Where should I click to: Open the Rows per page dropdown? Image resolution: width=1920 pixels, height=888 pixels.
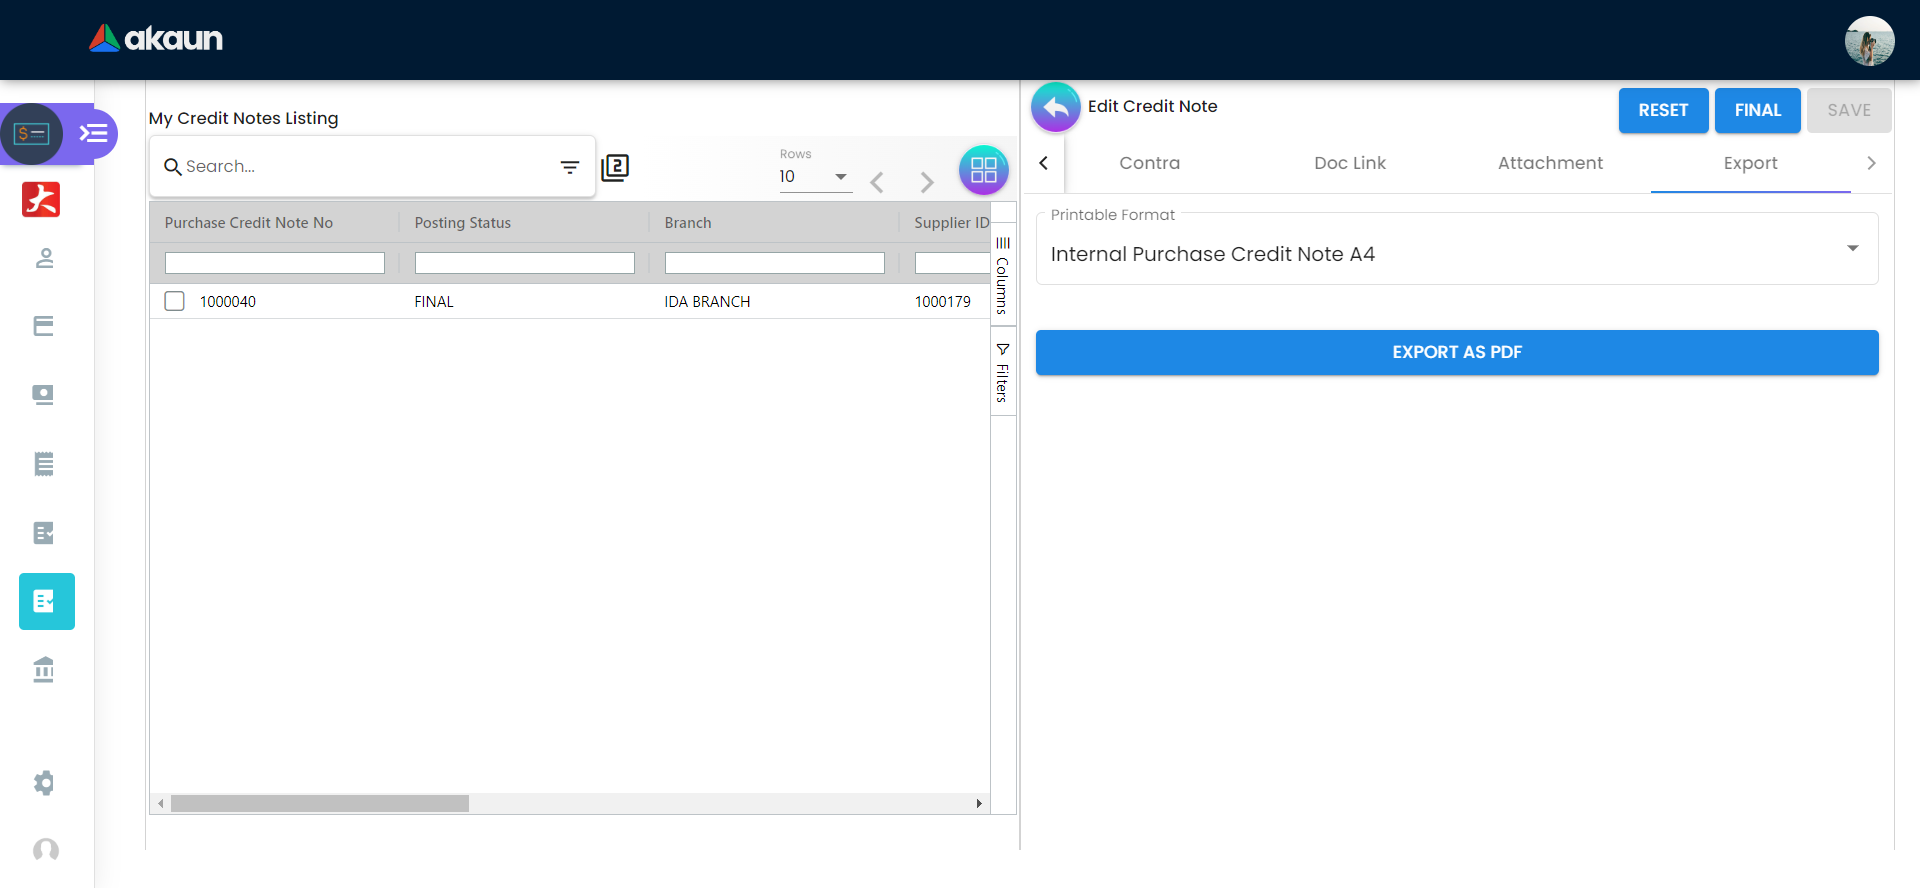[x=814, y=177]
